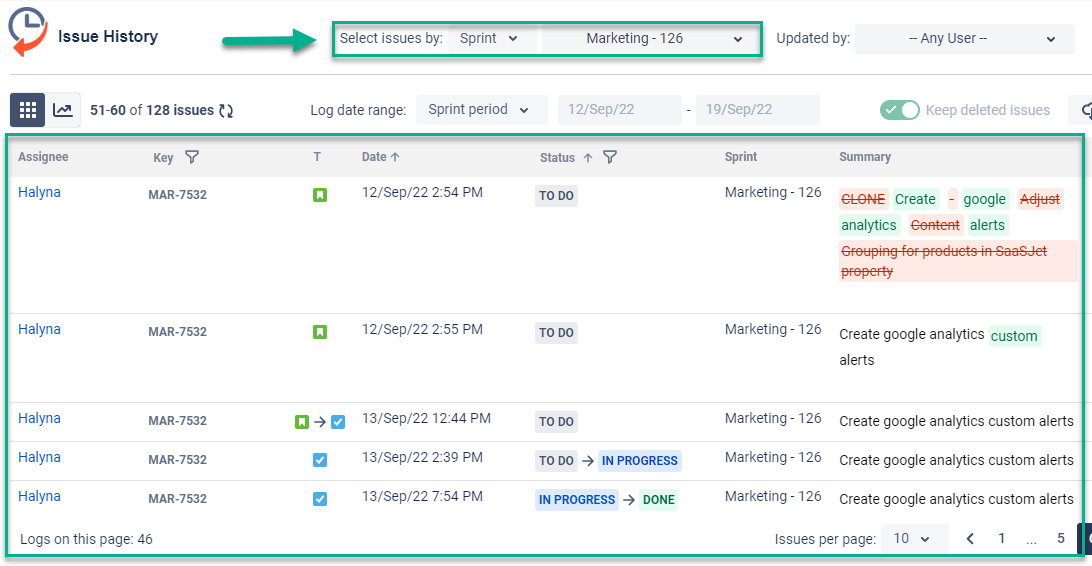Screen dimensions: 1092x566
Task: Click the T type column header
Action: pyautogui.click(x=317, y=157)
